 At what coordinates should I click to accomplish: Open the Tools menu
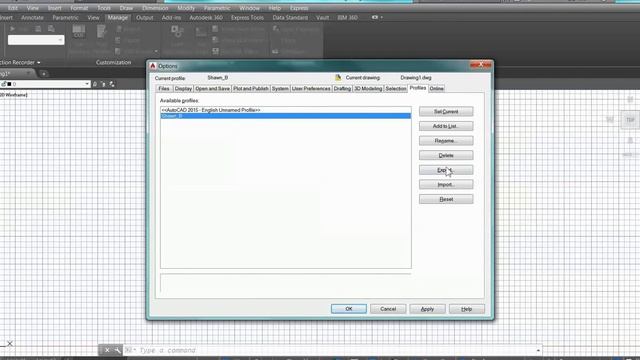coord(104,8)
